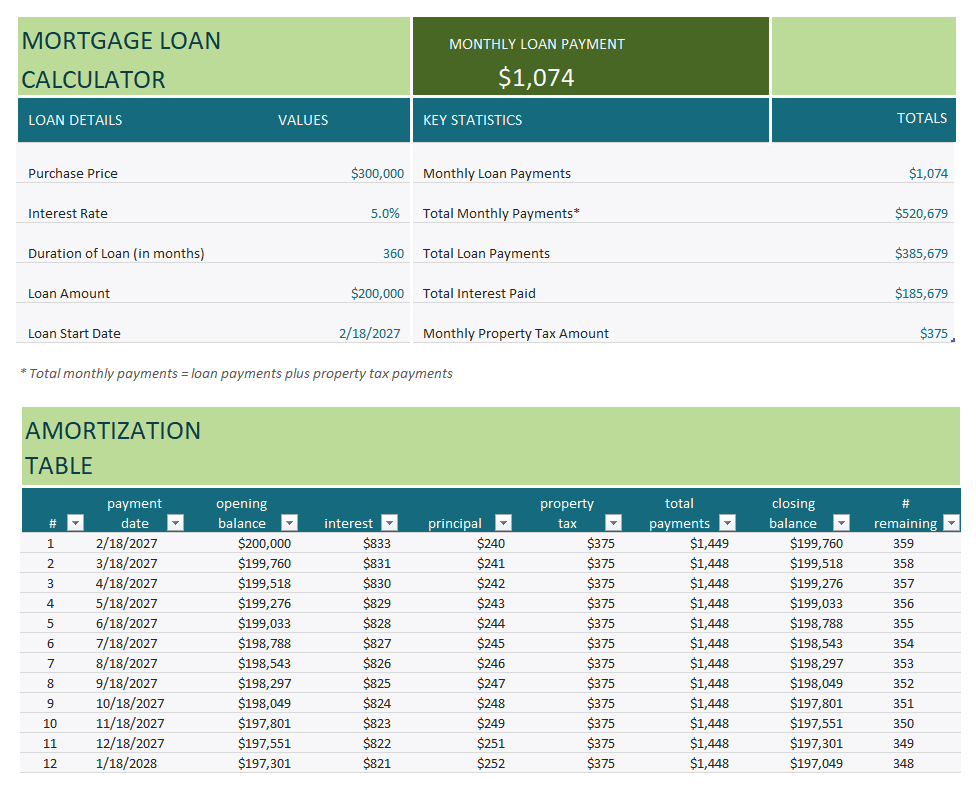Click the closing balance $199,760 in row 1

pos(817,543)
